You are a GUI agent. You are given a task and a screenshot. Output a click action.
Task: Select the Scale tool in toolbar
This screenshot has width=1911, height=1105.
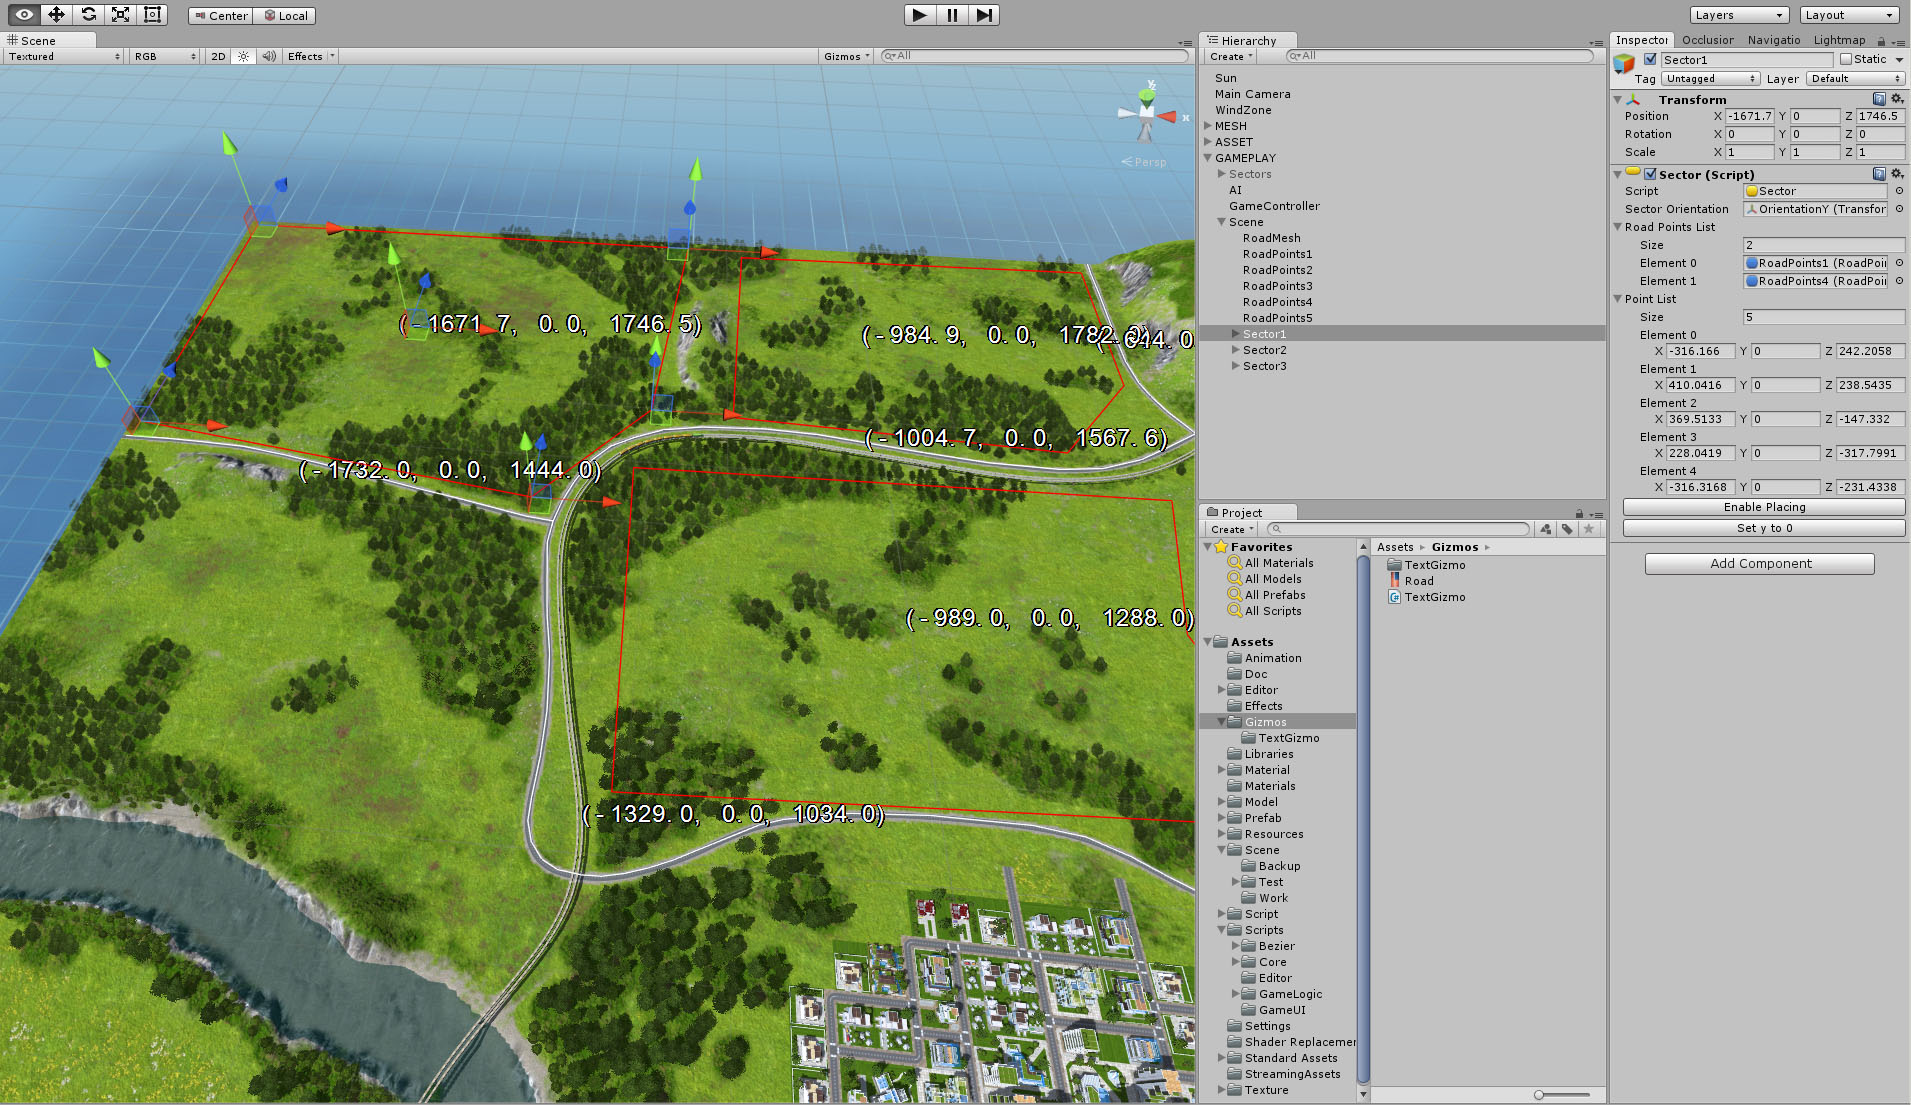tap(120, 14)
